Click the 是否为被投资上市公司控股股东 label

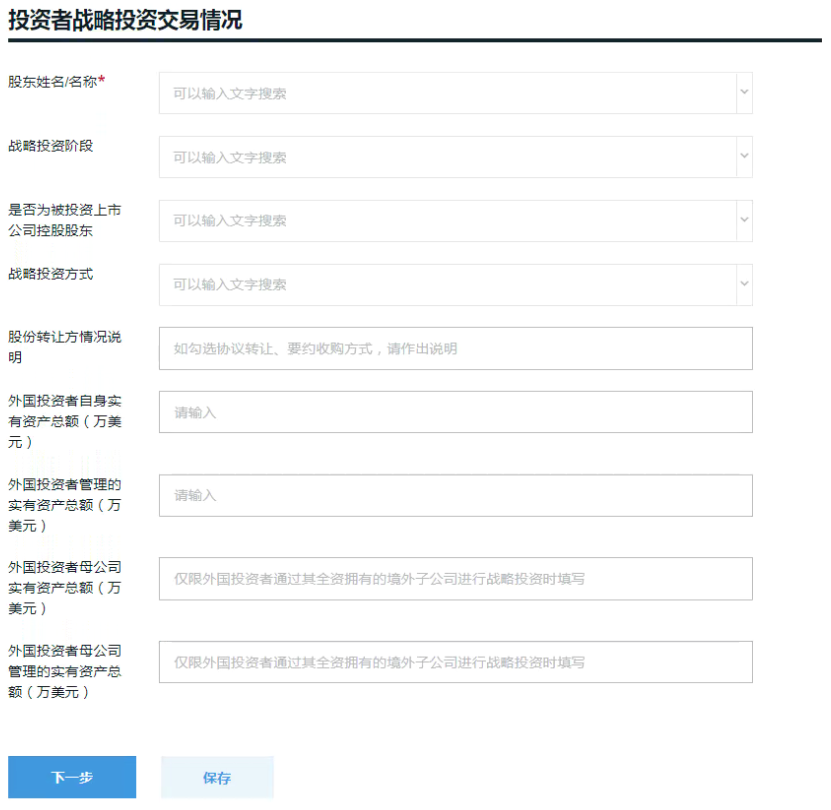[65, 220]
